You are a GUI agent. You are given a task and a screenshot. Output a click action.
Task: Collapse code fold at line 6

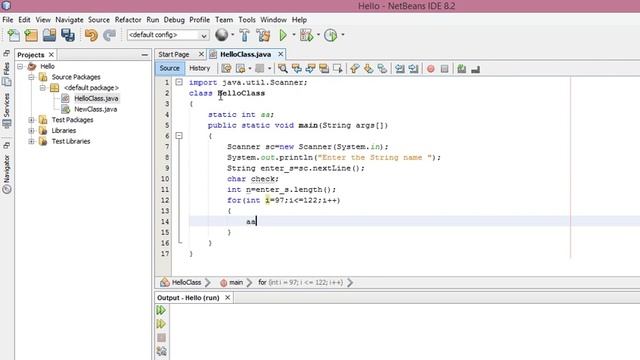pos(179,136)
